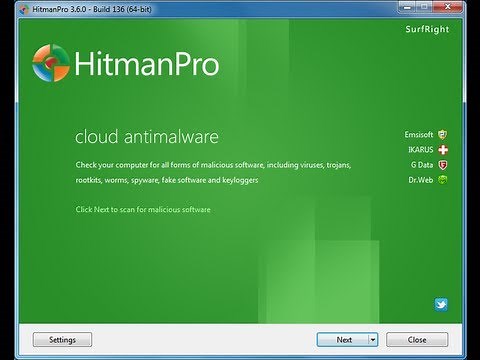Minimize the HitmanPro window
The height and width of the screenshot is (360, 480).
(x=407, y=7)
